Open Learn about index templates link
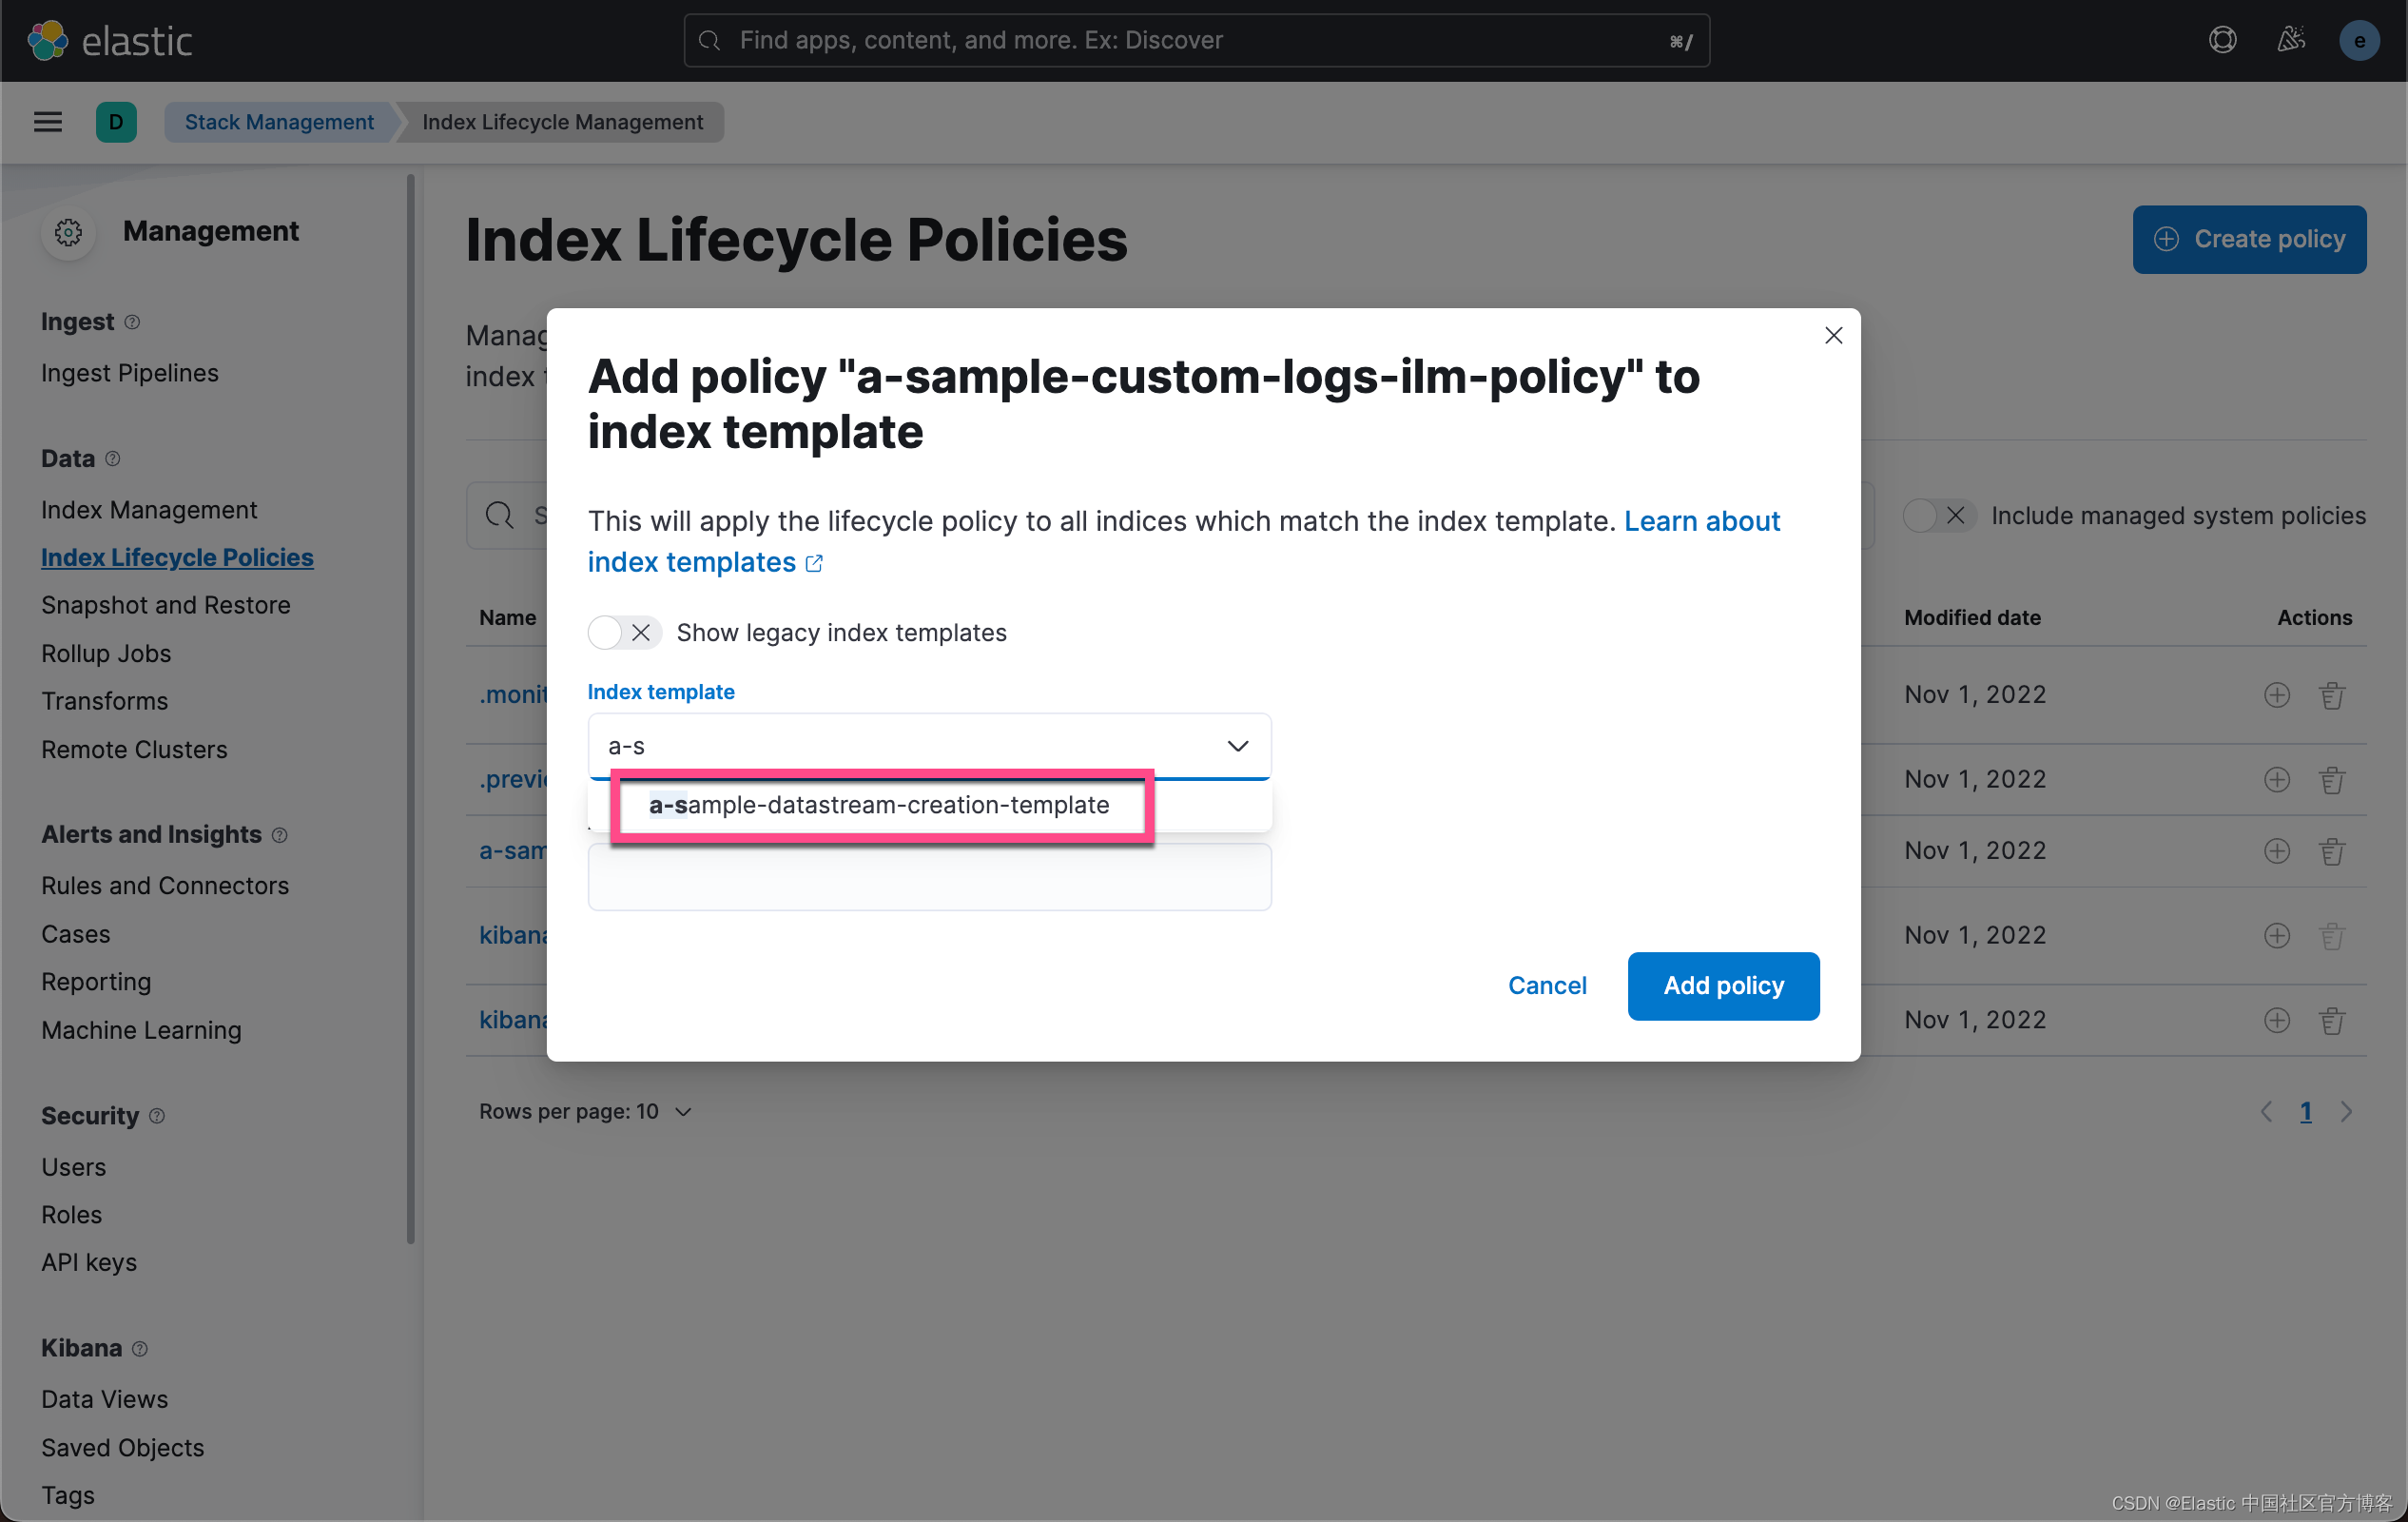2408x1522 pixels. coord(1701,521)
